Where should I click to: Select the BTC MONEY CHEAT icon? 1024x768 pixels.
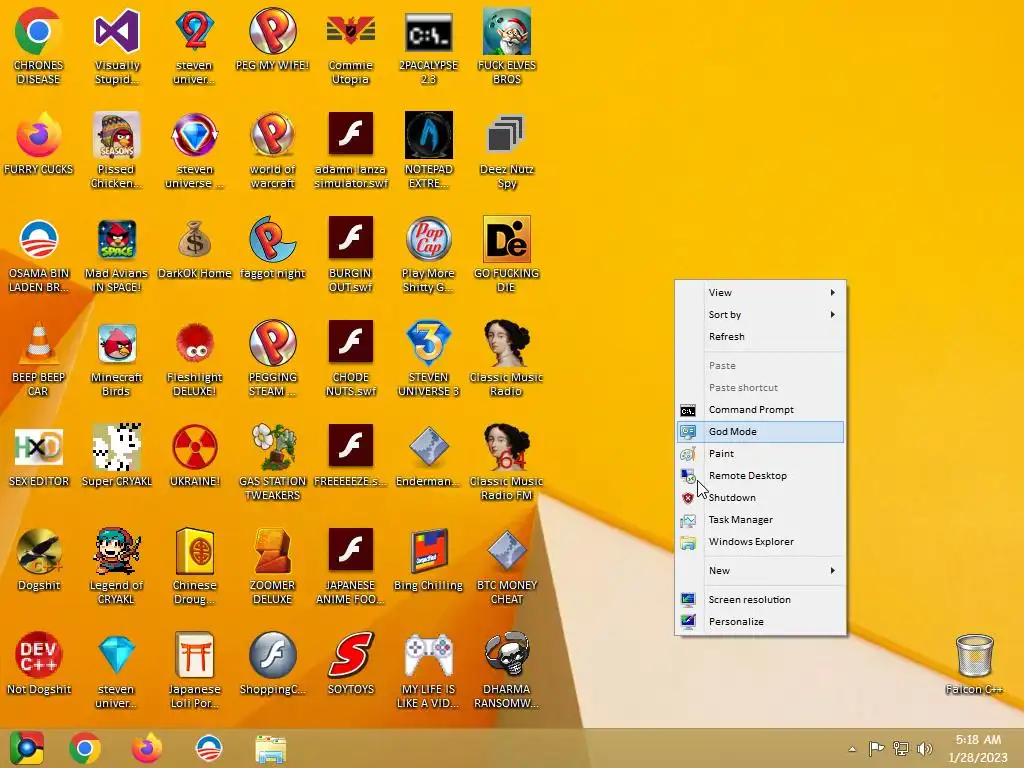(x=507, y=566)
